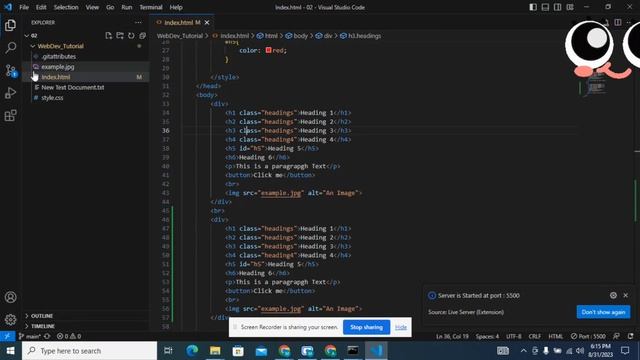
Task: Open the Extensions view
Action: (x=11, y=116)
